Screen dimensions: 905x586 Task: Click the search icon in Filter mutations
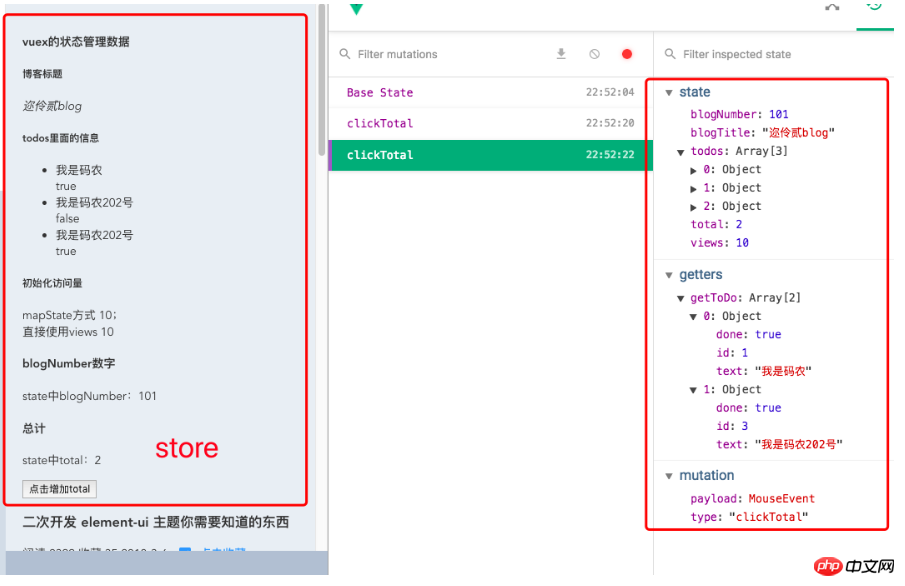345,54
